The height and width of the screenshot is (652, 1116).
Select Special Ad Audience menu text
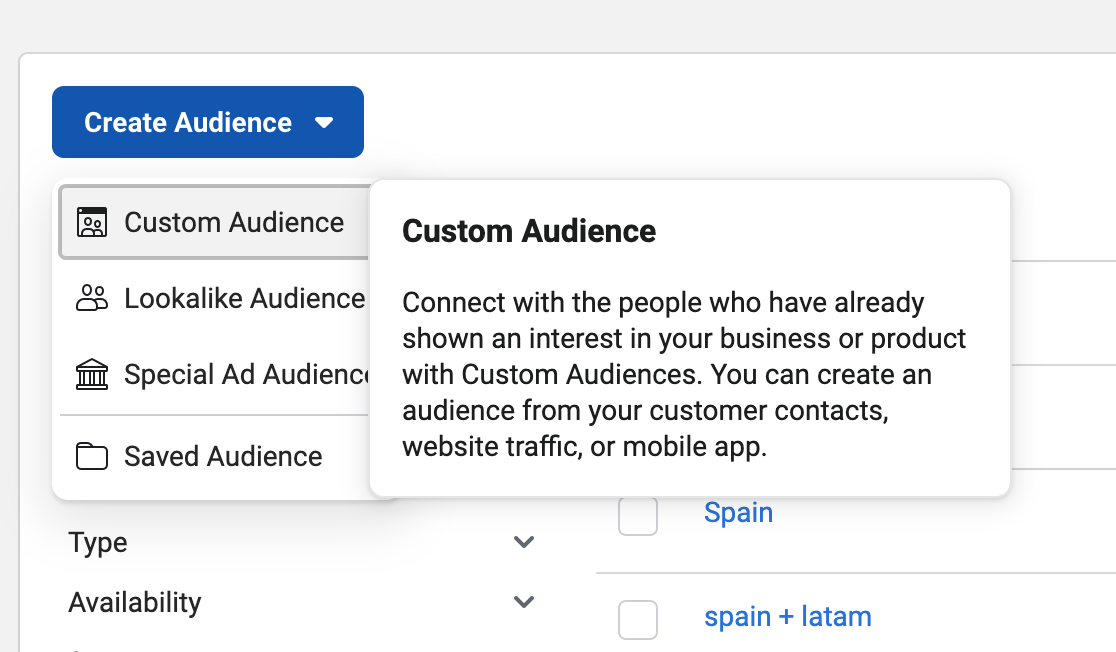pos(246,375)
